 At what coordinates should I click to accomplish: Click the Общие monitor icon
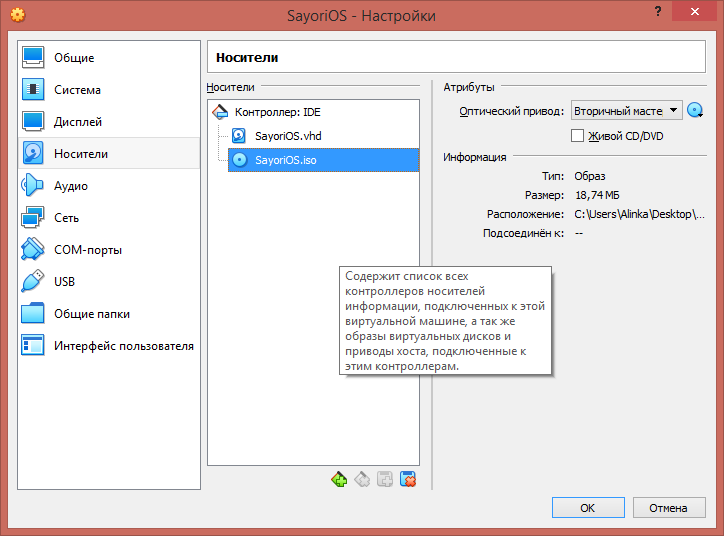coord(33,58)
